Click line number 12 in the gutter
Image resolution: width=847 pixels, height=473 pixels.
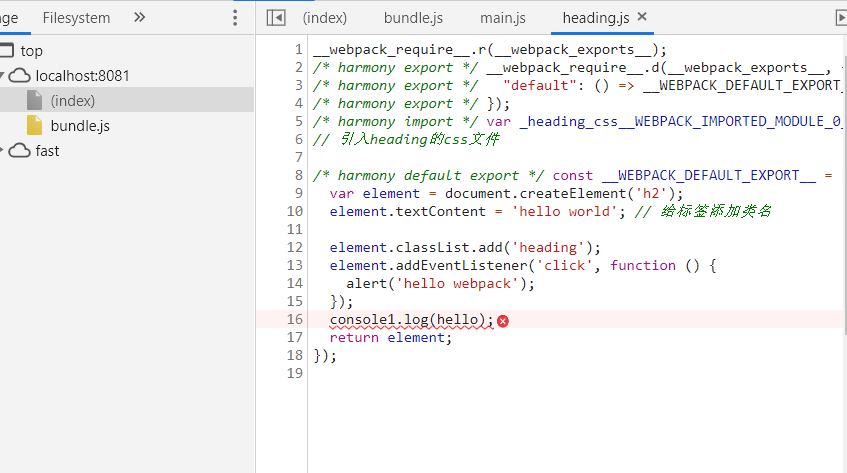(295, 247)
